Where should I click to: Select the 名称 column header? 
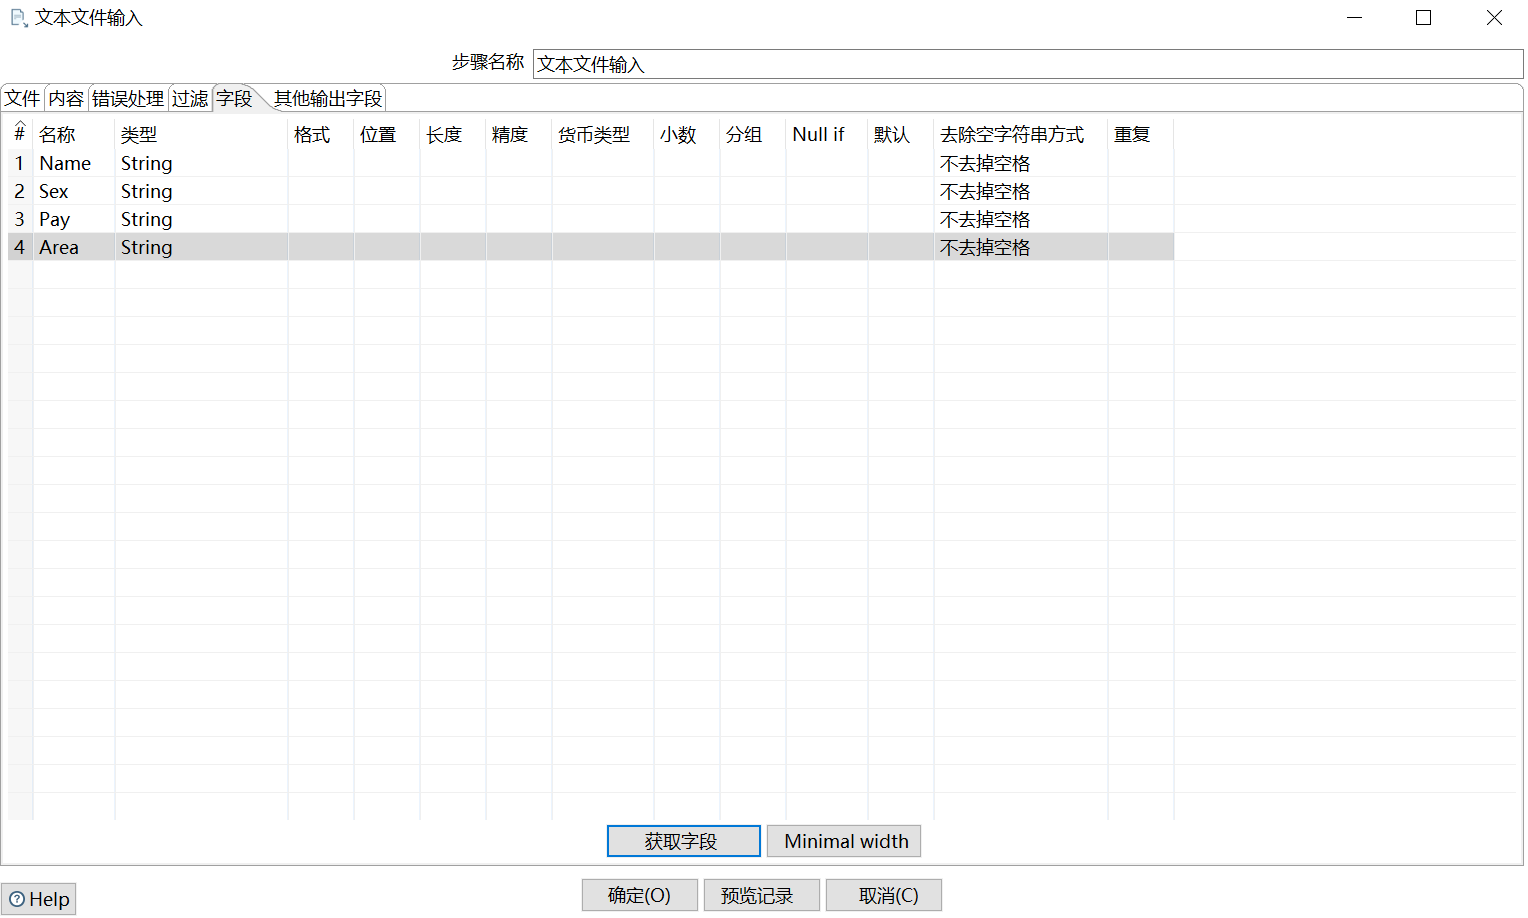(74, 134)
